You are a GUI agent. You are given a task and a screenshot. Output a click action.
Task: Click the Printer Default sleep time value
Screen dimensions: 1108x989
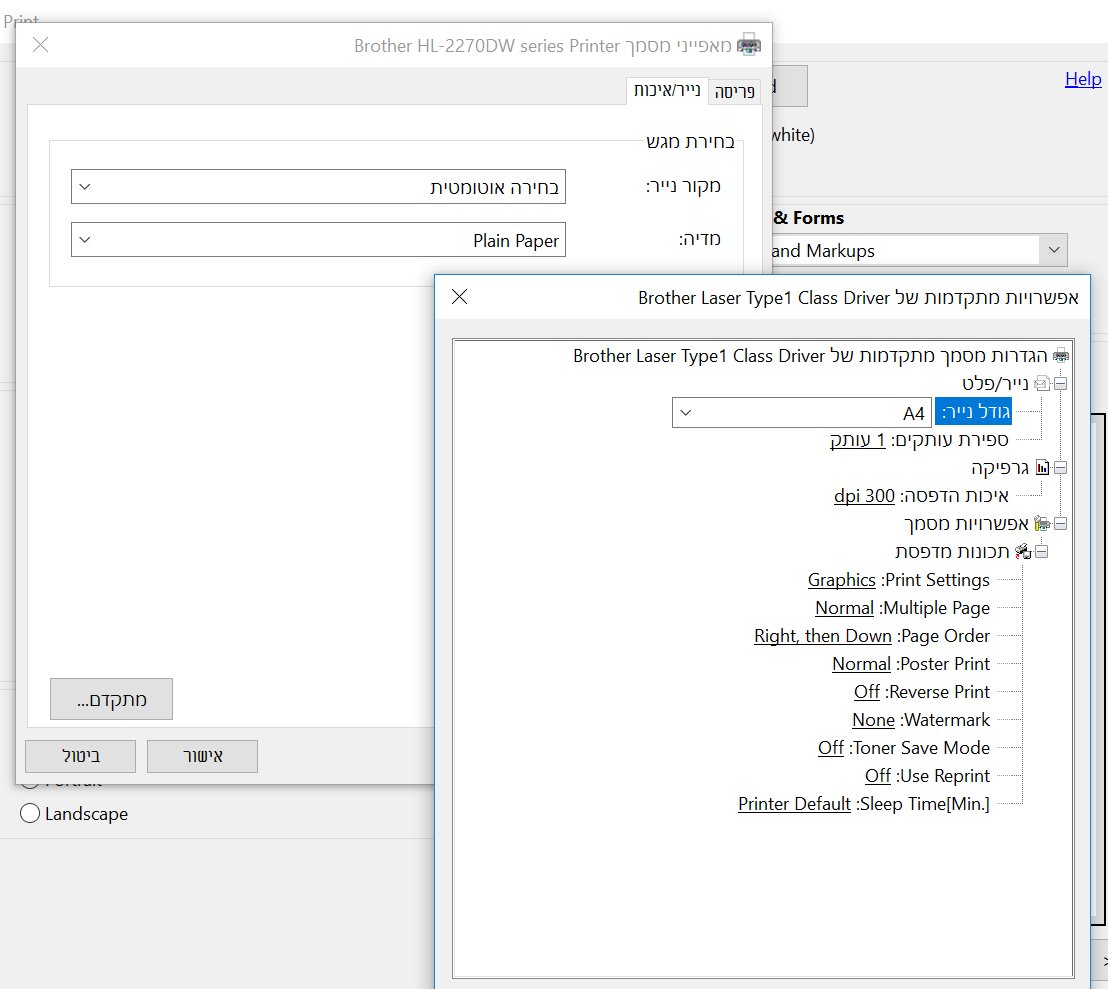[794, 804]
